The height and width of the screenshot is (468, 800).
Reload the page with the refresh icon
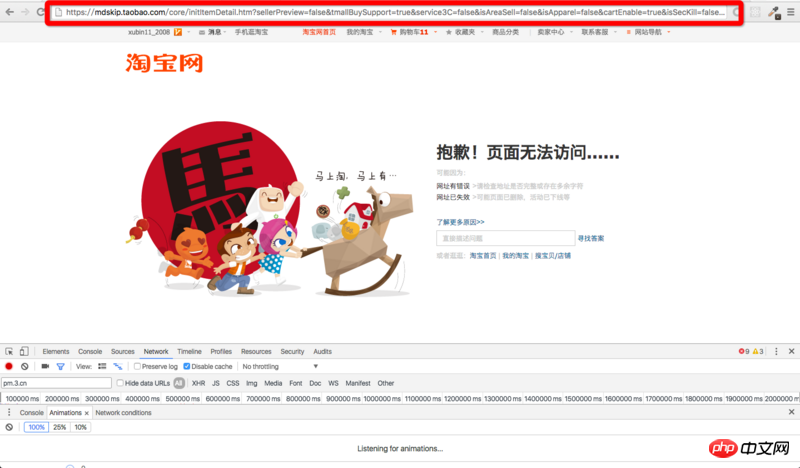(x=40, y=12)
